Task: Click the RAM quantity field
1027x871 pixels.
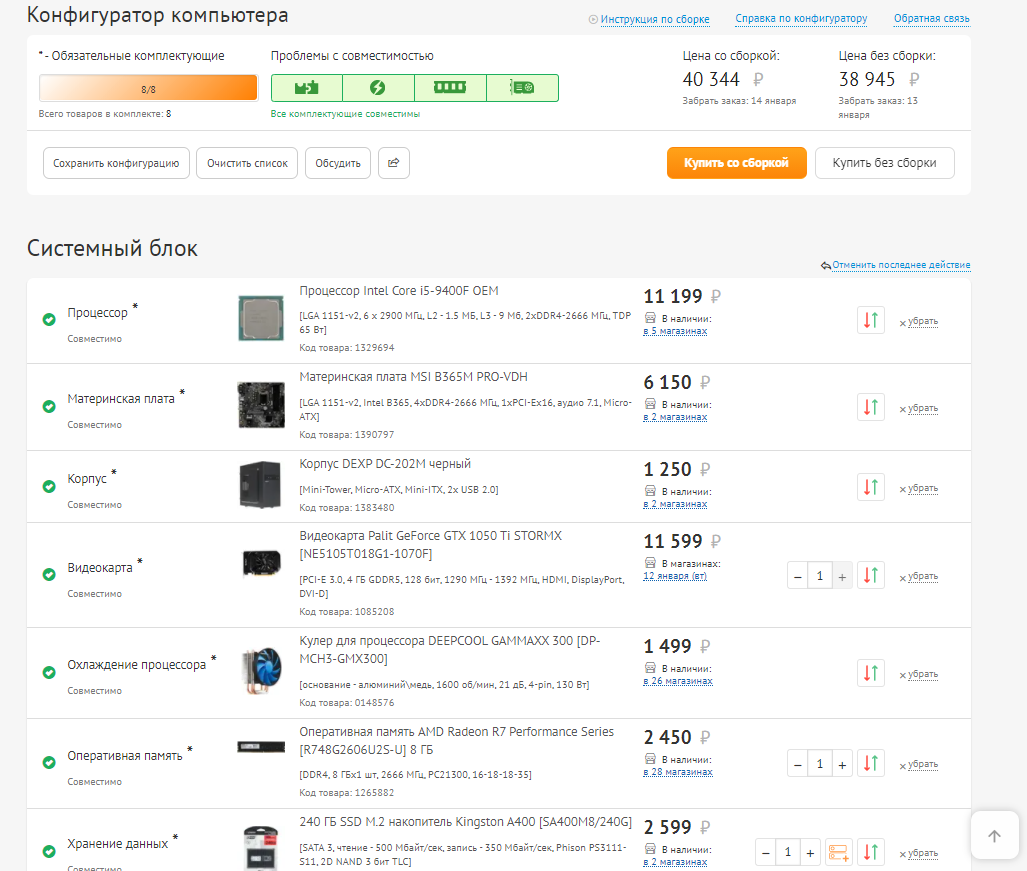Action: pos(819,764)
